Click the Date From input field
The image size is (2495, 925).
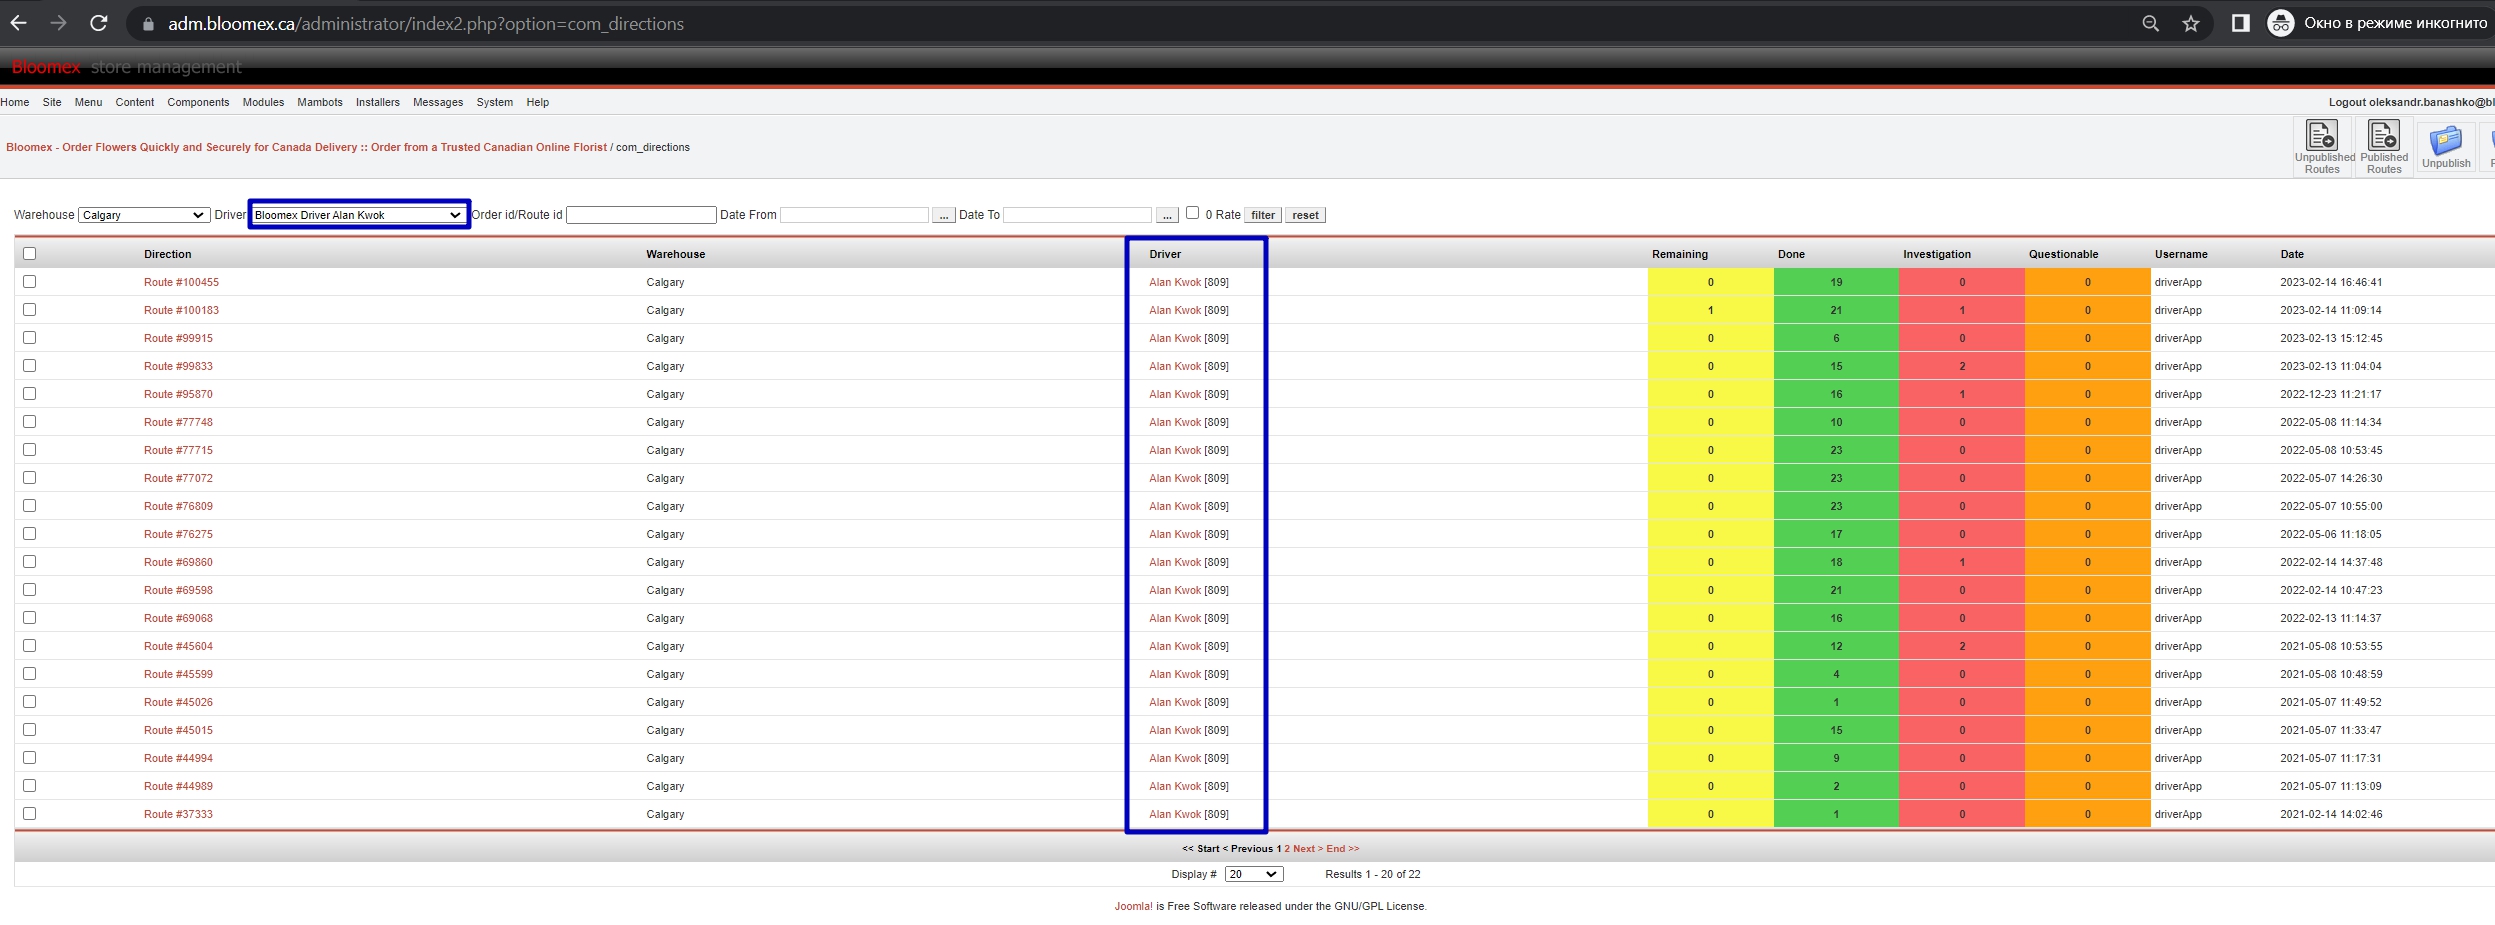click(854, 215)
